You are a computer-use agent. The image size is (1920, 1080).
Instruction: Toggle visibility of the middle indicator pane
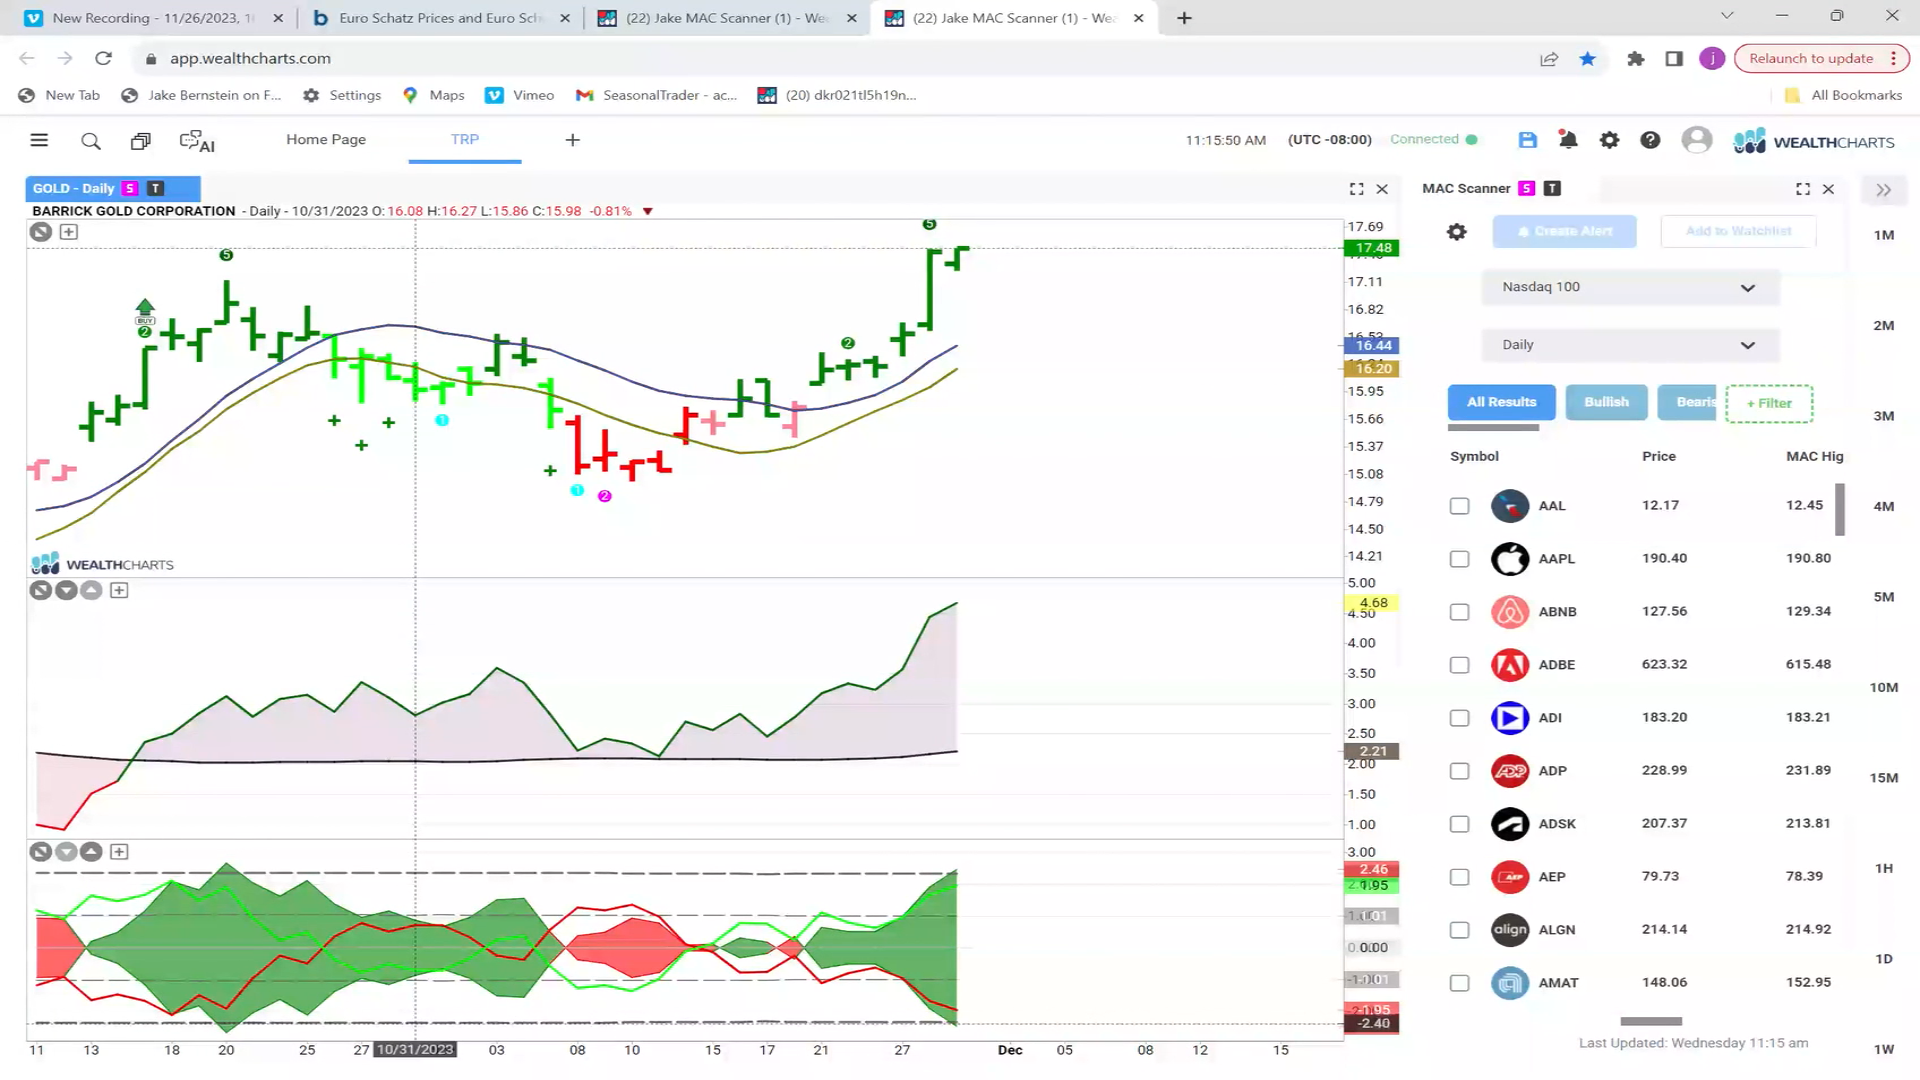point(40,590)
